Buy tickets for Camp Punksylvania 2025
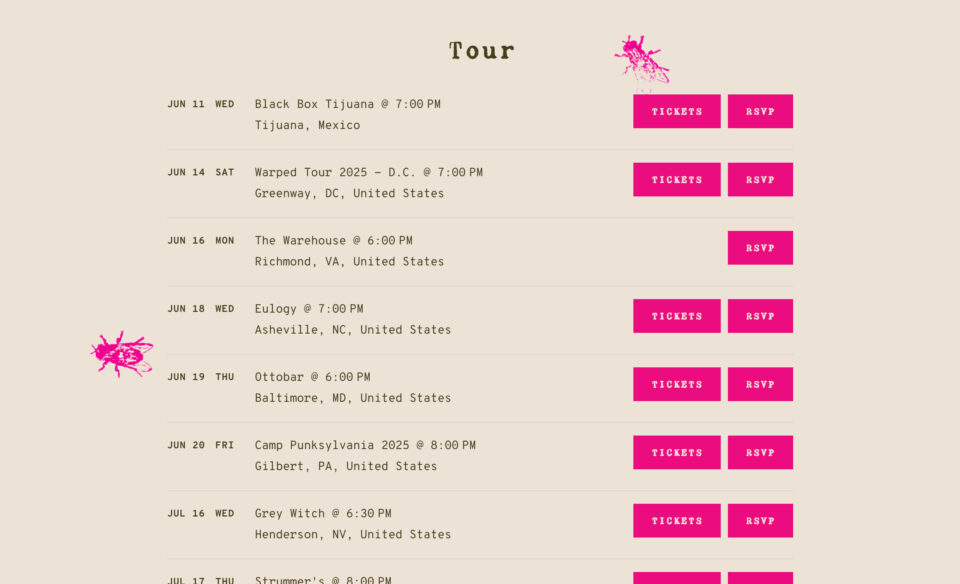 tap(677, 452)
